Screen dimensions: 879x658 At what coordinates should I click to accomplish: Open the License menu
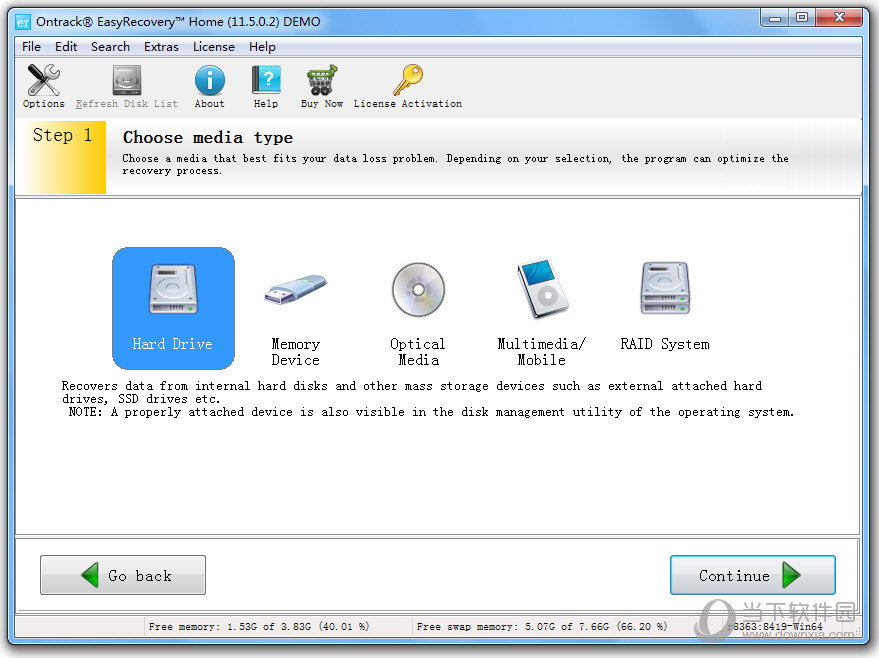coord(214,47)
